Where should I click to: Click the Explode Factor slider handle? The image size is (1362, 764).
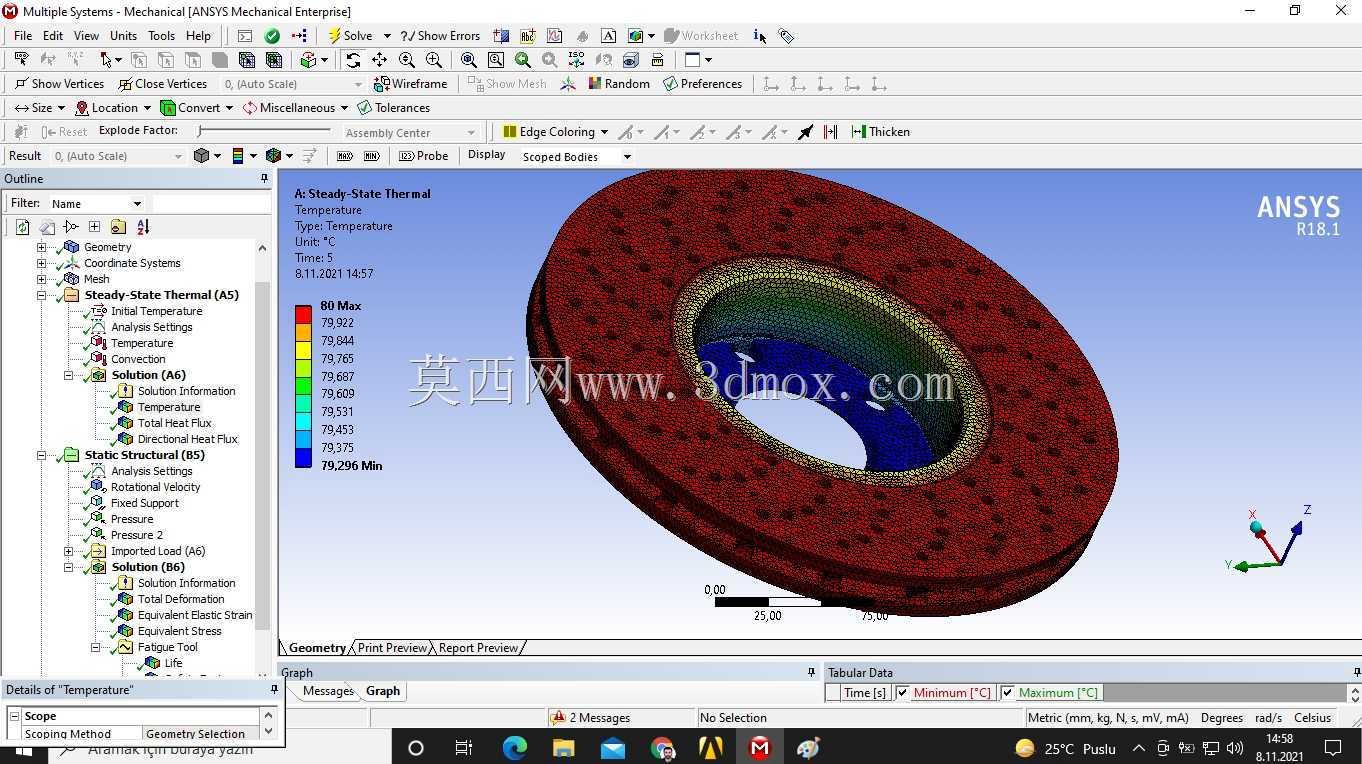[201, 131]
